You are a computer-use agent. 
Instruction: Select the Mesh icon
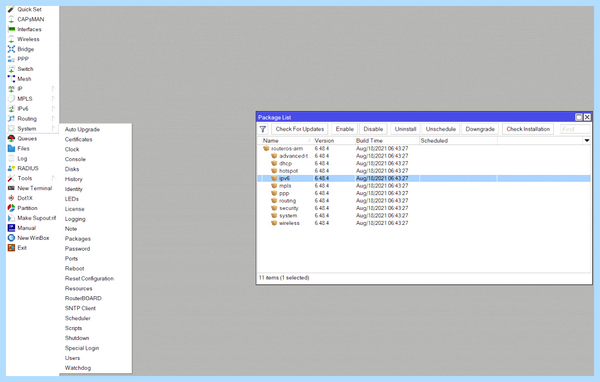coord(11,79)
